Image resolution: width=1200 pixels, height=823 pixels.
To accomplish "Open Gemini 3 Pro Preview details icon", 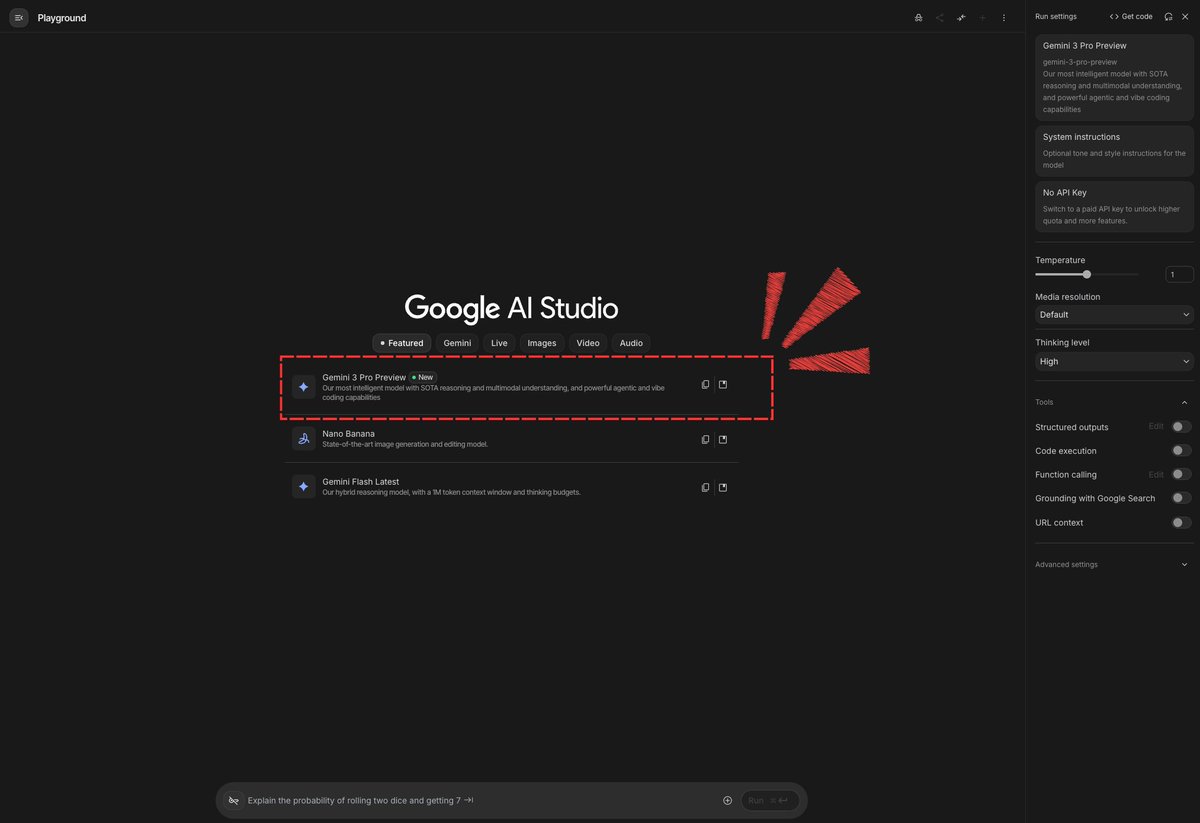I will click(x=723, y=385).
